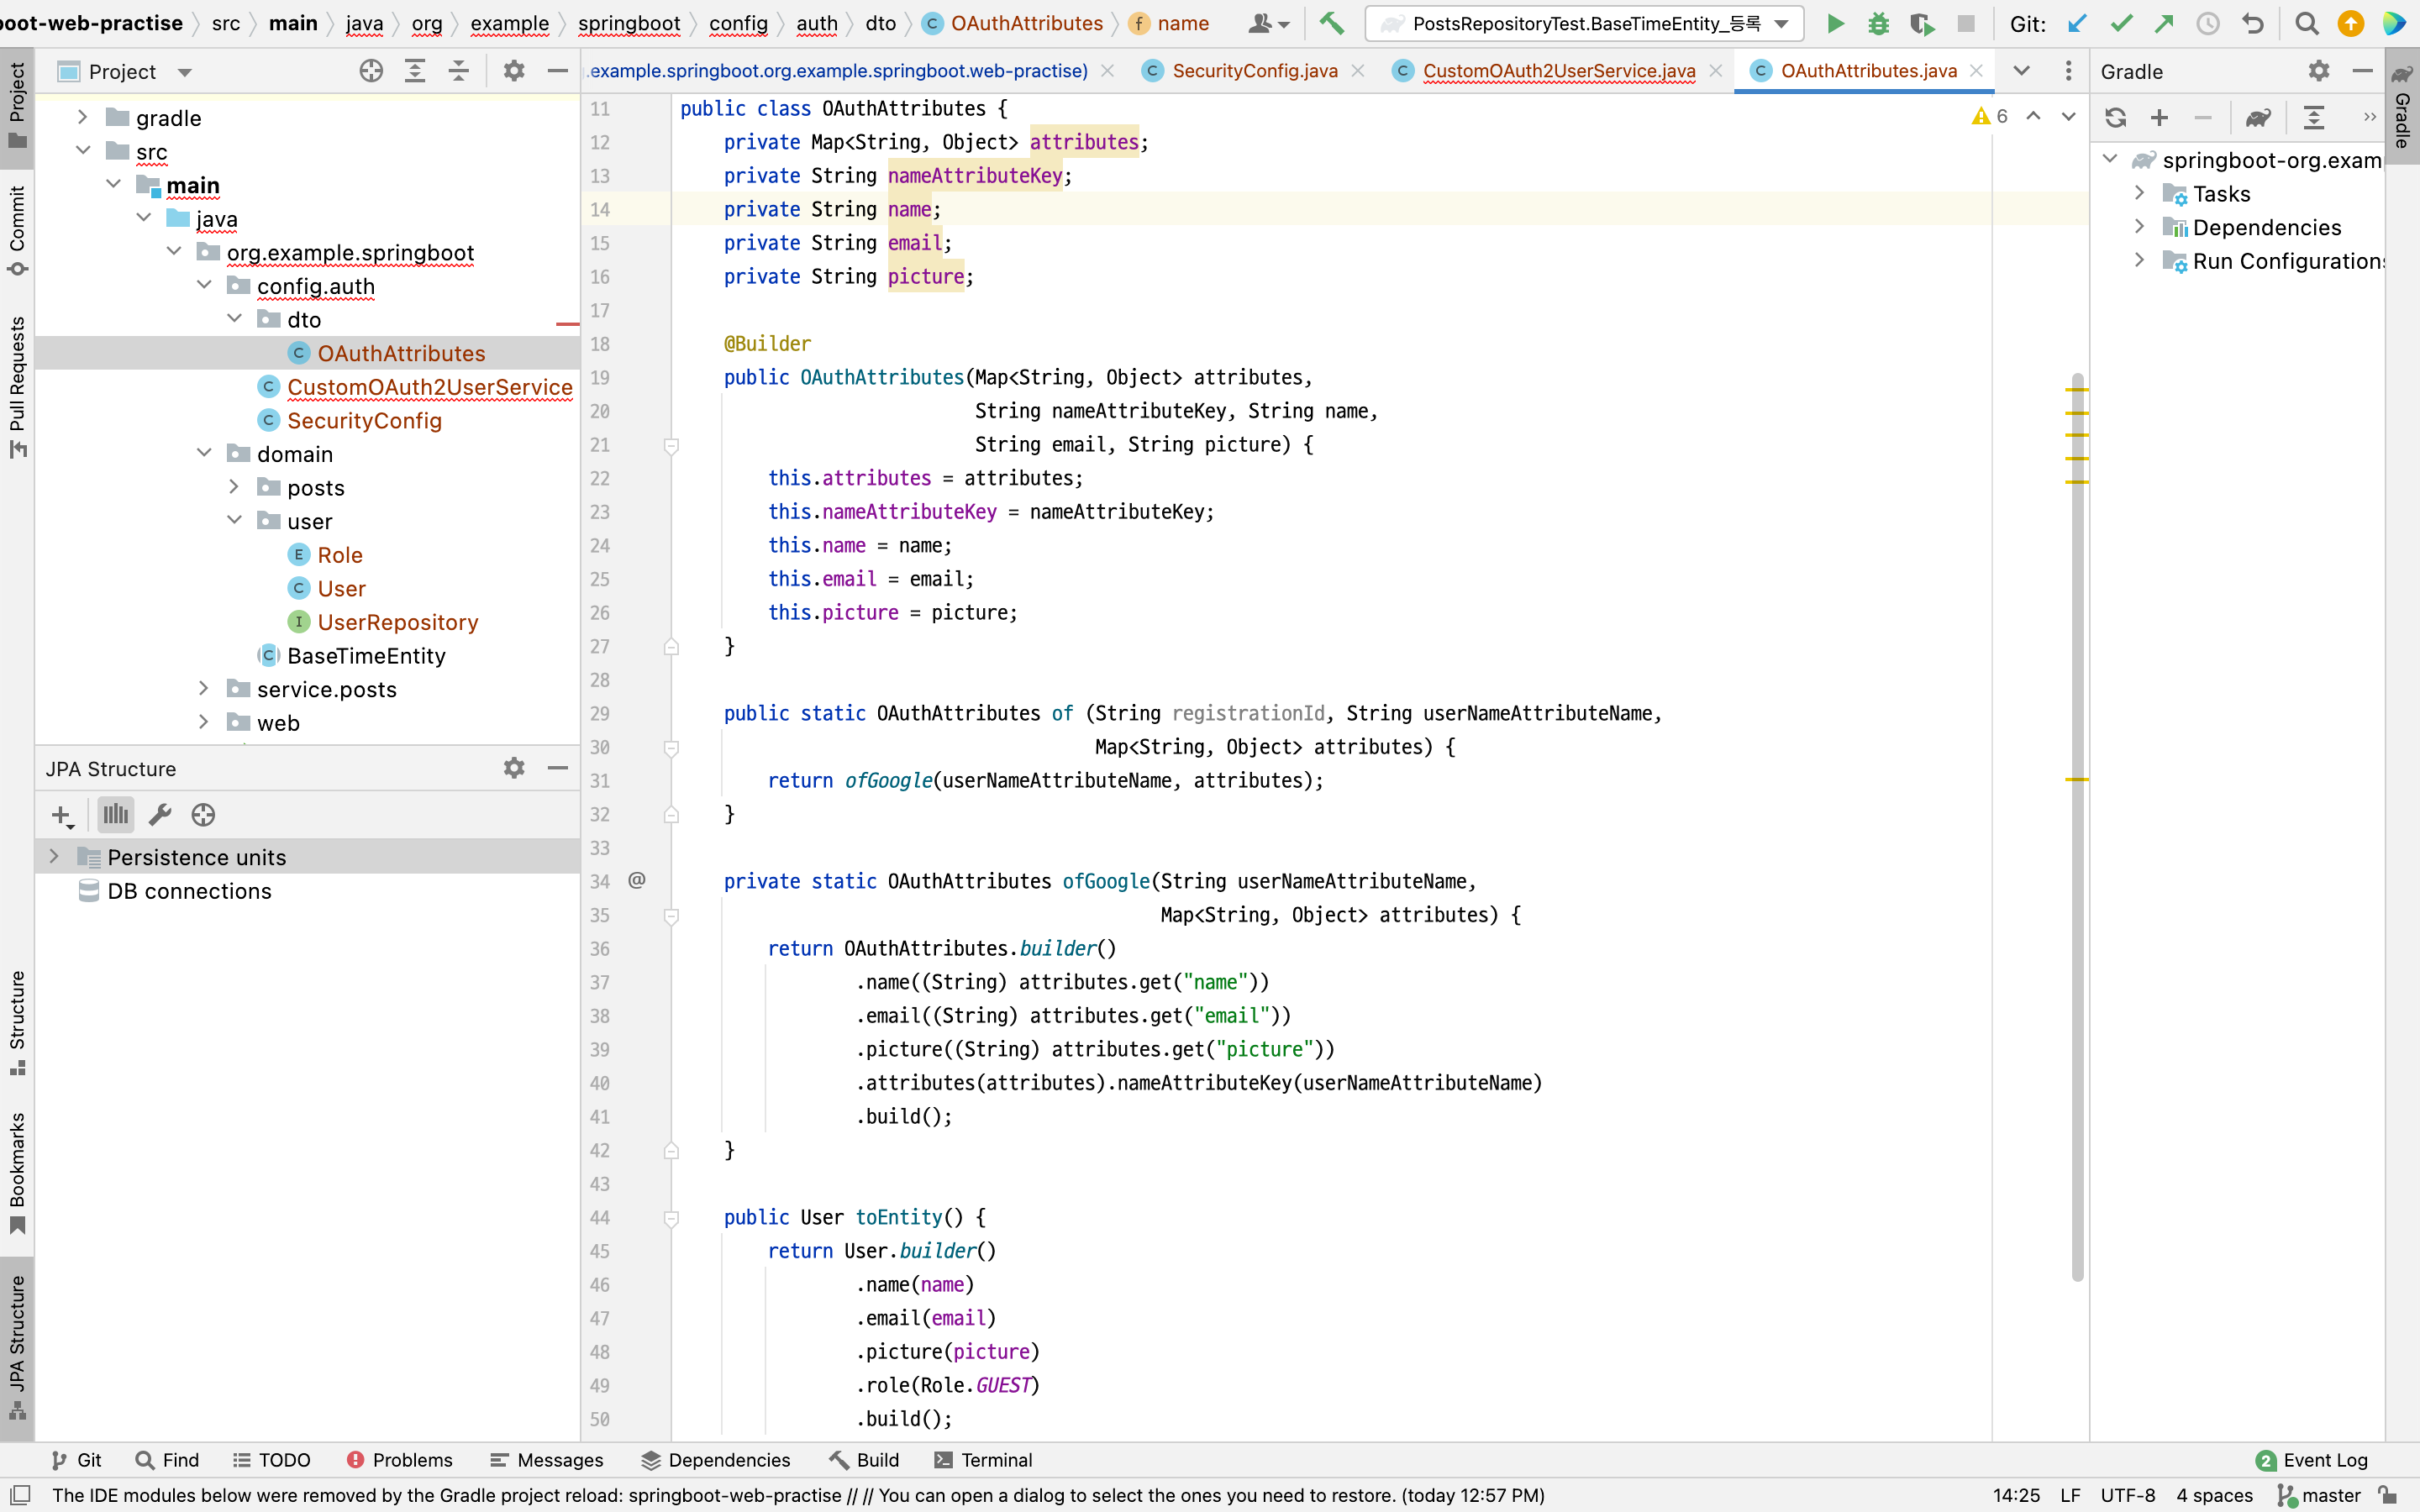Open the Project view mode dropdown
This screenshot has height=1512, width=2420.
[184, 72]
